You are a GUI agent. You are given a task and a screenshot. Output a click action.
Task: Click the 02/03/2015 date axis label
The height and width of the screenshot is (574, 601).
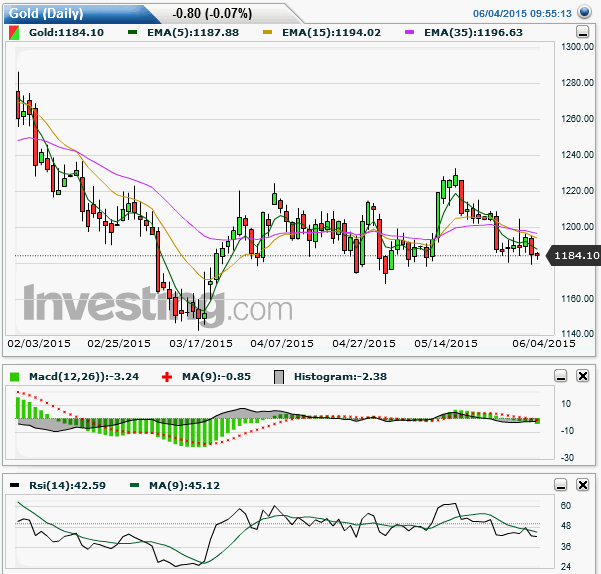[39, 343]
